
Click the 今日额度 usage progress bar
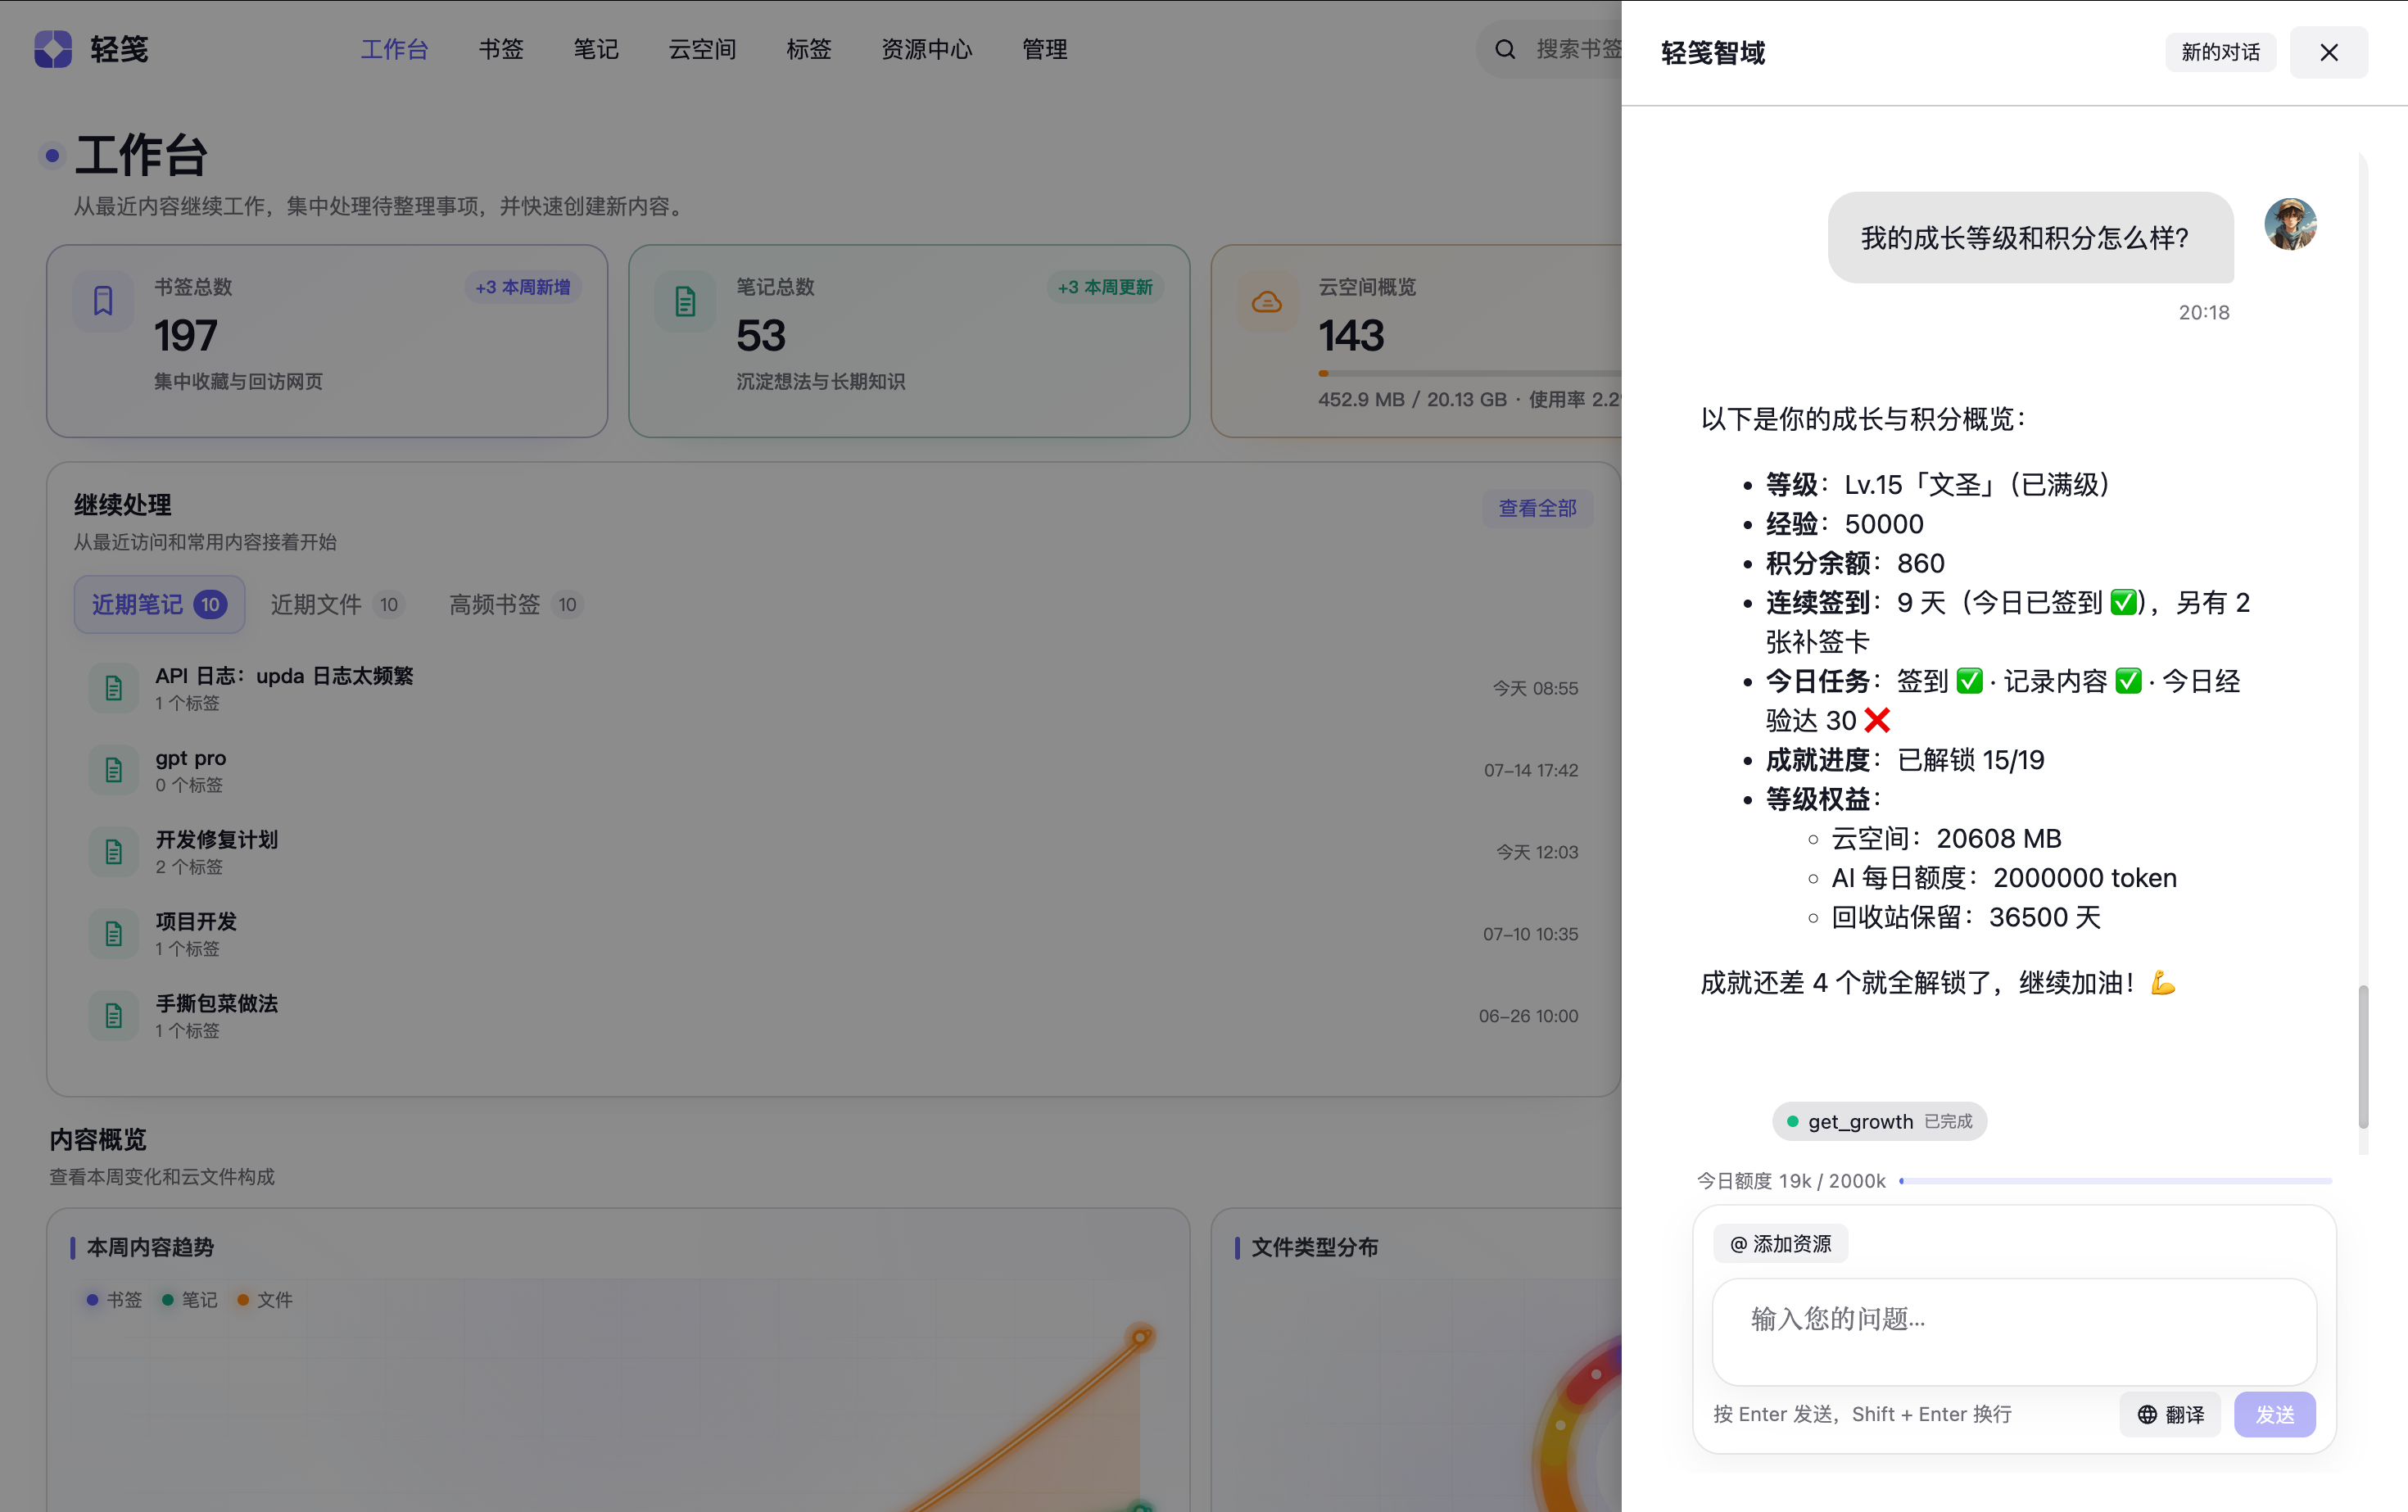pos(2116,1181)
